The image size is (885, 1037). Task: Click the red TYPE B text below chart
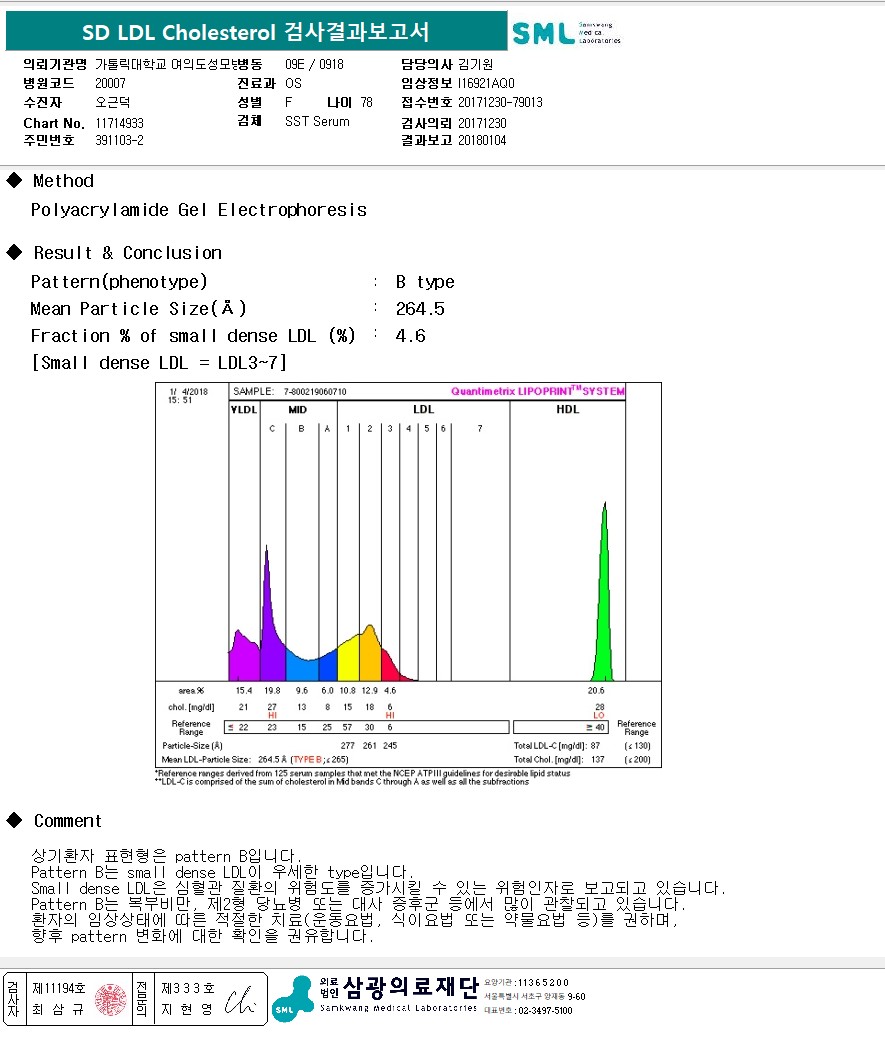[x=308, y=760]
